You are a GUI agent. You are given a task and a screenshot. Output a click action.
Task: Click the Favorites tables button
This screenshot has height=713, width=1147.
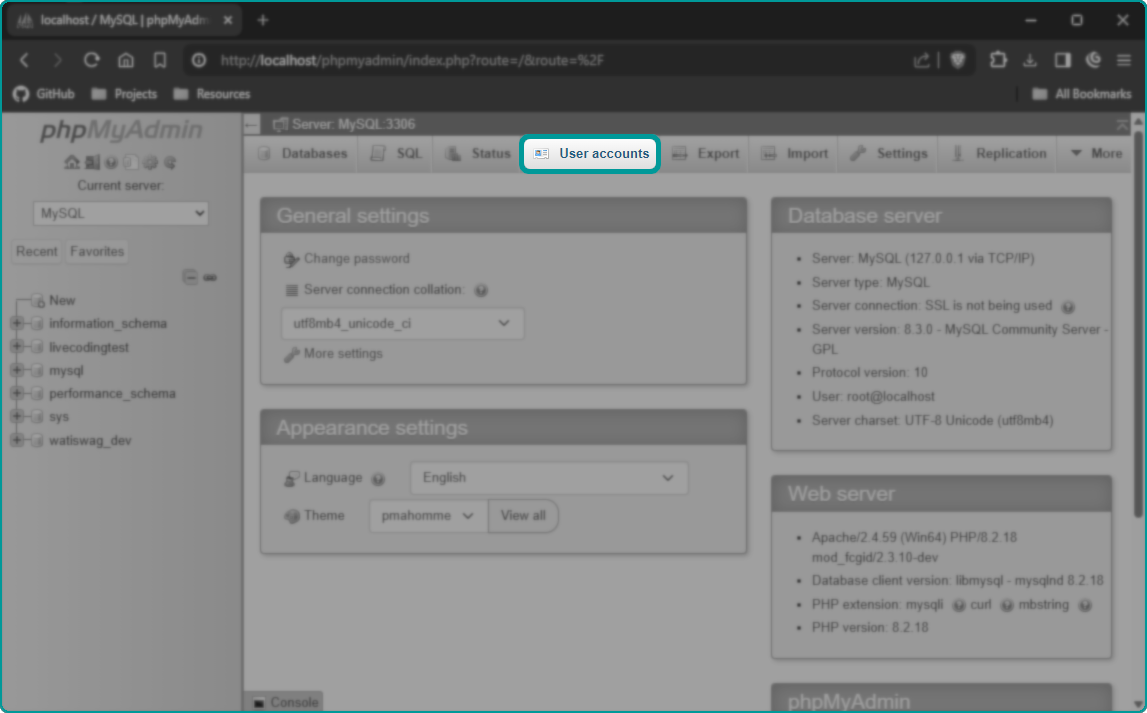click(x=97, y=252)
